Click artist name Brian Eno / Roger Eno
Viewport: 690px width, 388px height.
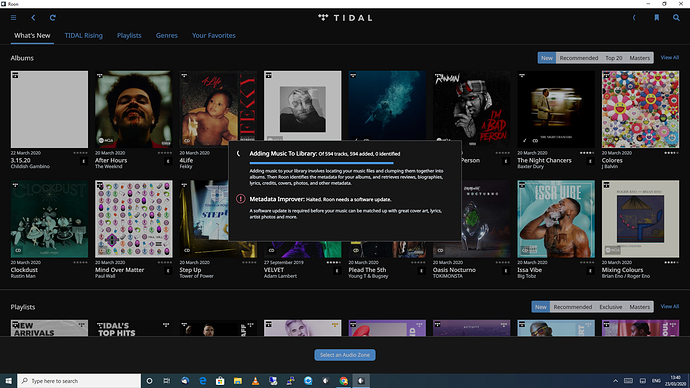626,276
